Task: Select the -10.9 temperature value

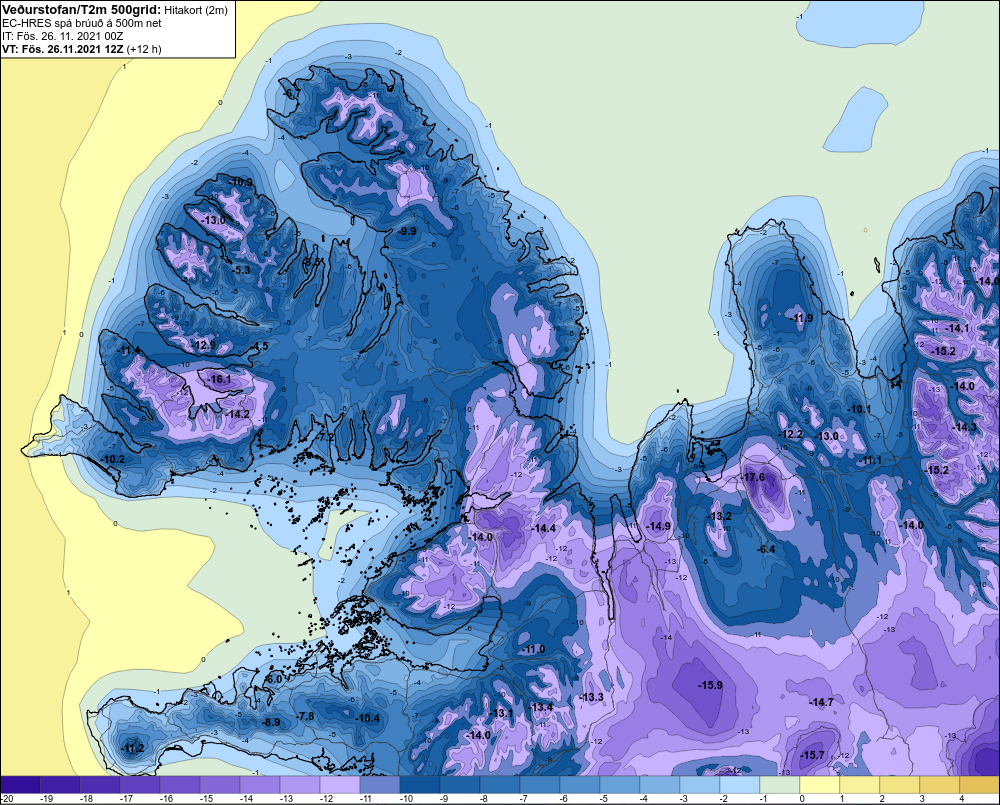Action: pyautogui.click(x=240, y=182)
